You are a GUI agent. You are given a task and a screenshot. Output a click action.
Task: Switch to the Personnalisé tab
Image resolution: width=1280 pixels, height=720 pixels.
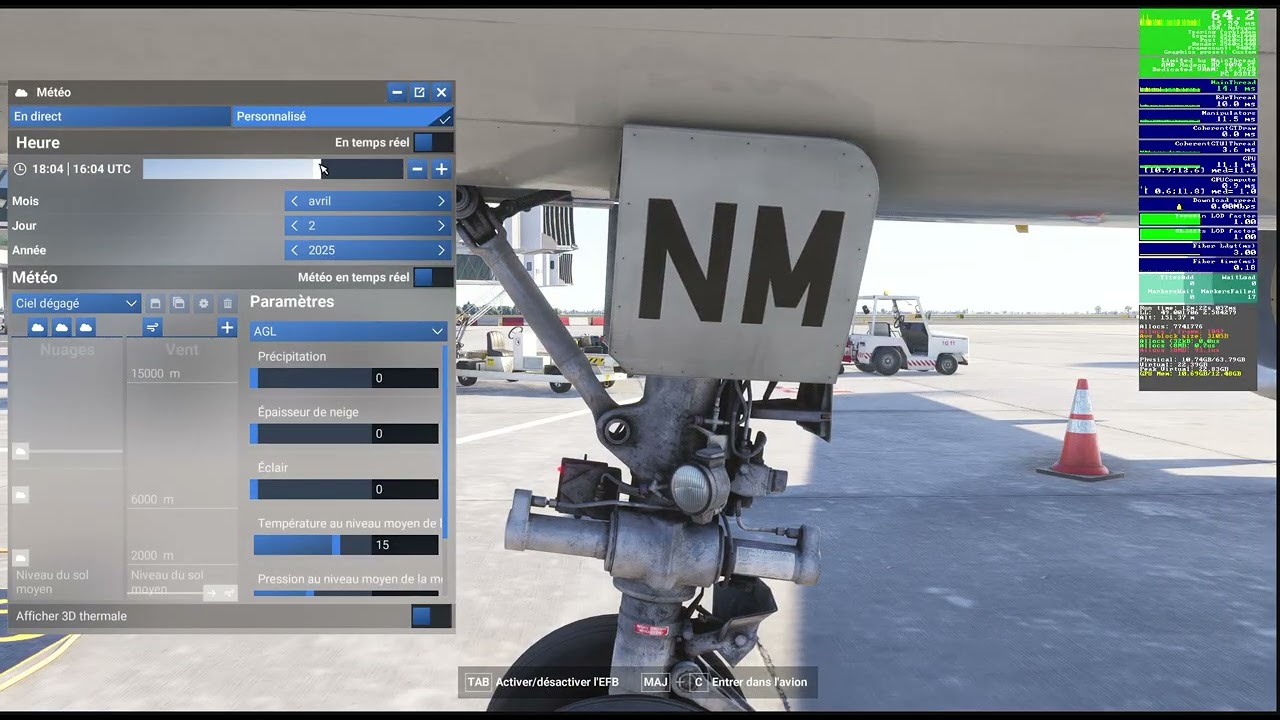point(342,116)
